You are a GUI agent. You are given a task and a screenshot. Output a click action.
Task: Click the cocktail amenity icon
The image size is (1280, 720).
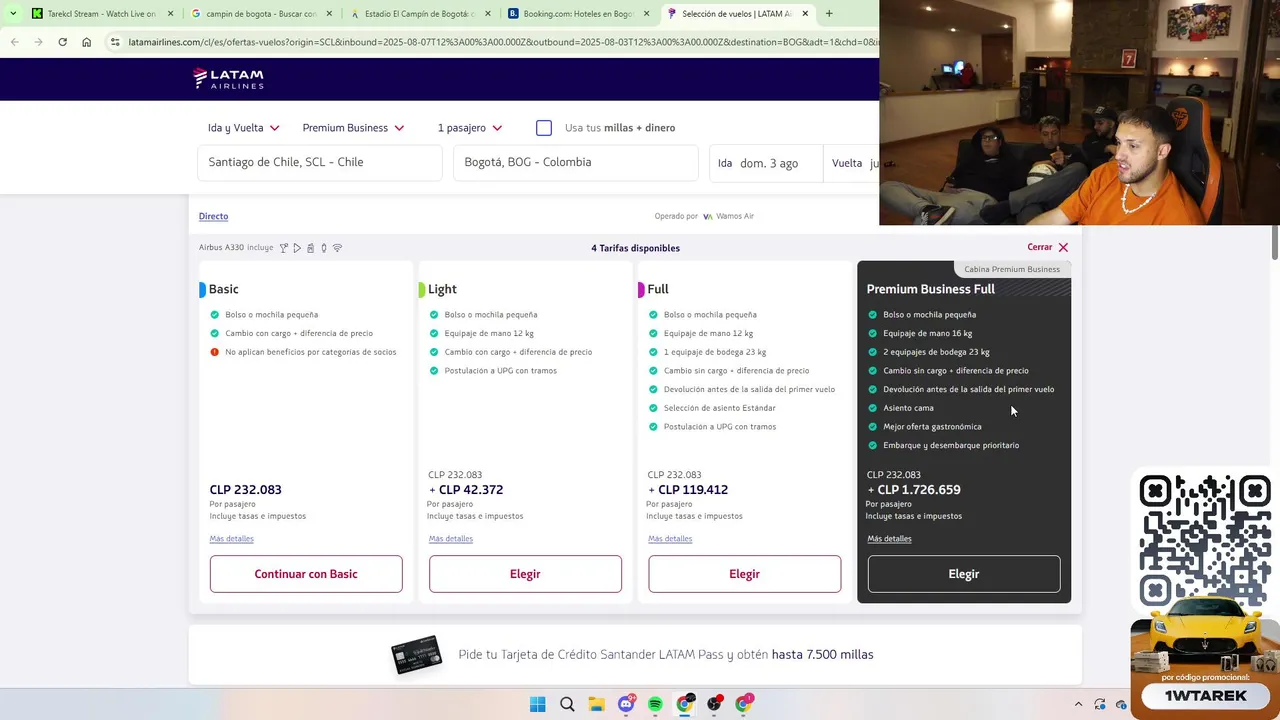284,248
